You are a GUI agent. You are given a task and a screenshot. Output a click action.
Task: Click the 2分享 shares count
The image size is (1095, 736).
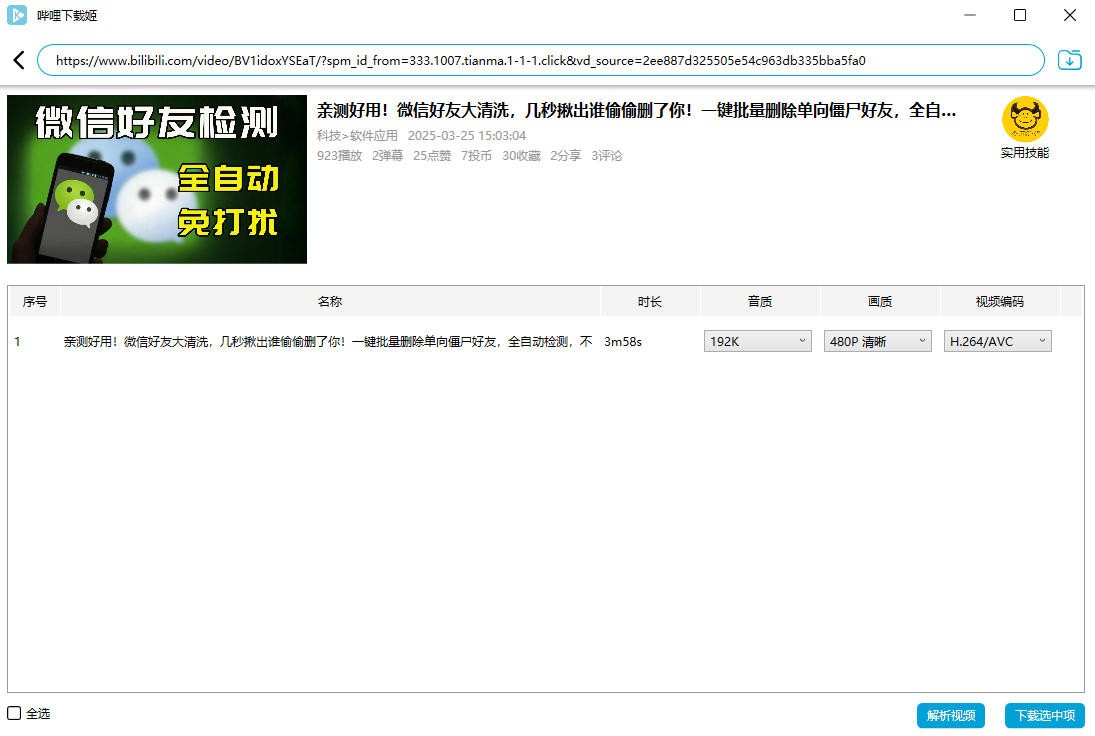tap(566, 156)
